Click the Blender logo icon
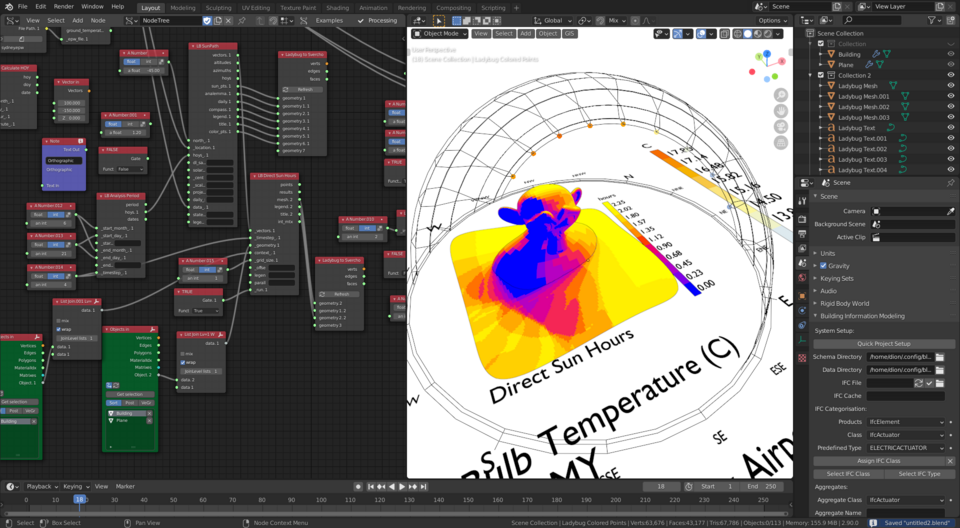 point(8,7)
